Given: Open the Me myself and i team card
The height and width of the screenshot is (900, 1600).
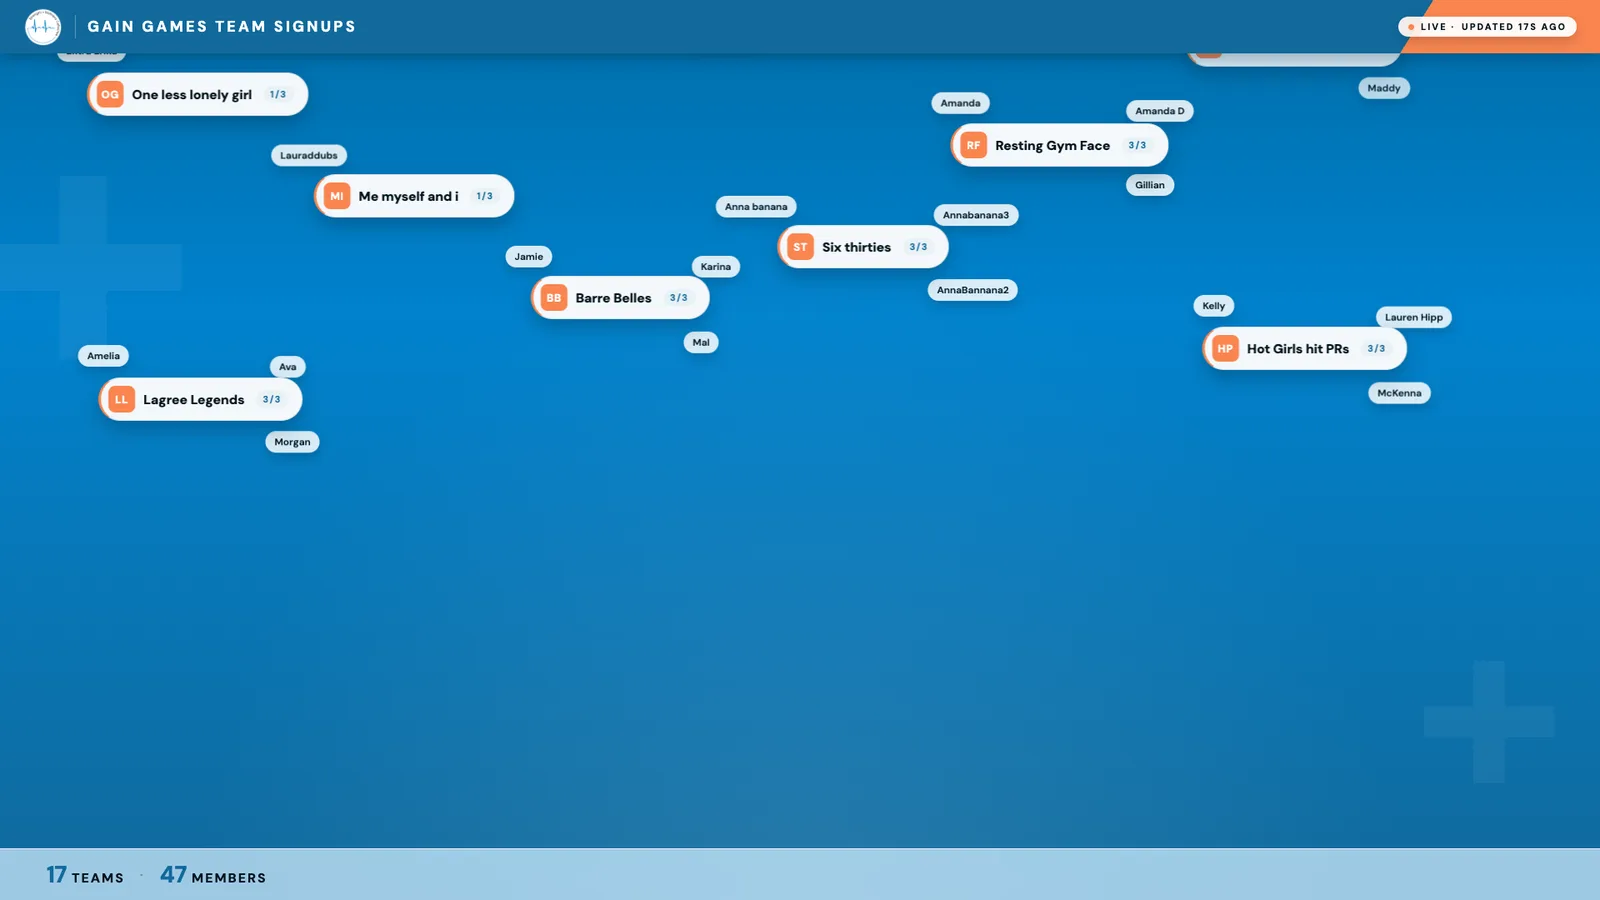Looking at the screenshot, I should [414, 196].
